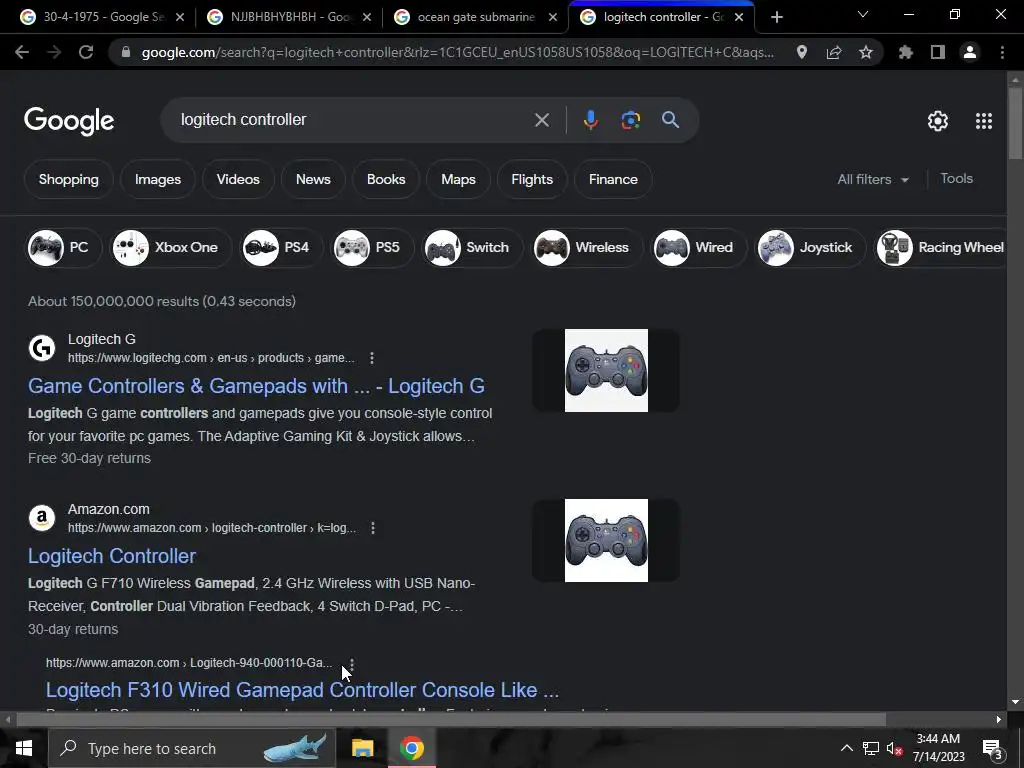Clear the search box with X
The height and width of the screenshot is (768, 1024).
pyautogui.click(x=541, y=120)
